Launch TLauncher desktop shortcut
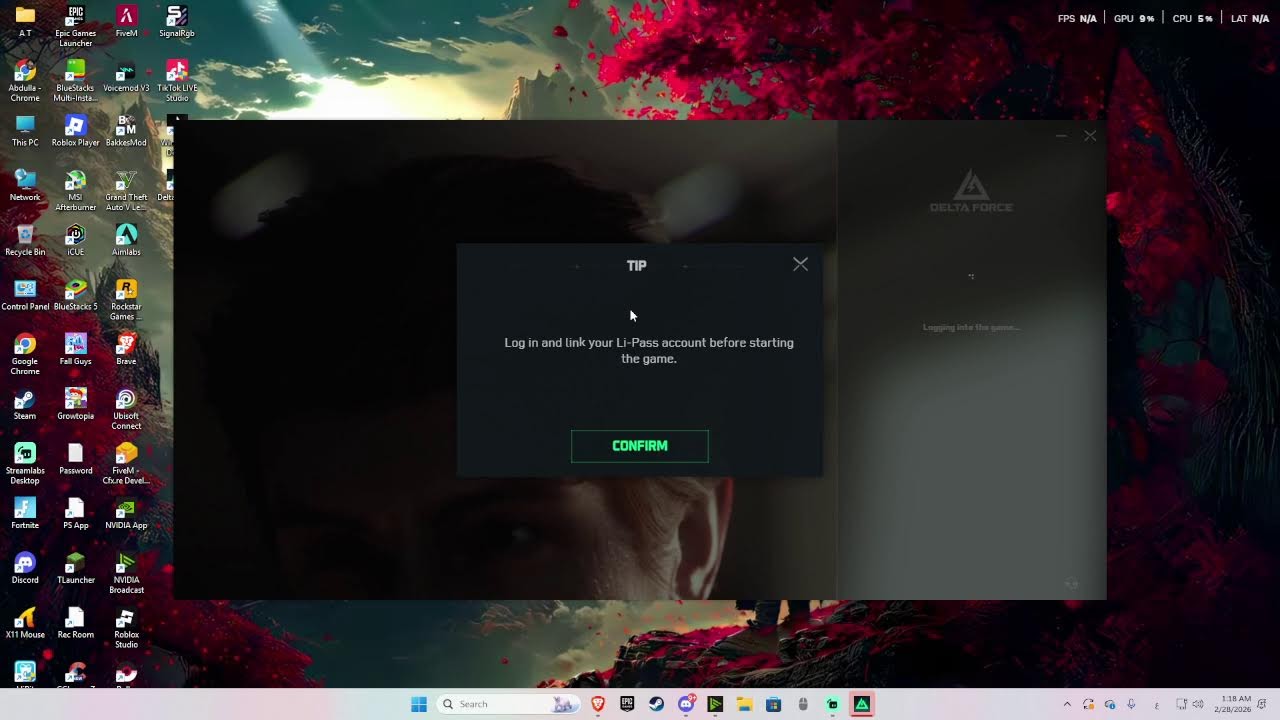This screenshot has height=720, width=1280. pos(75,568)
